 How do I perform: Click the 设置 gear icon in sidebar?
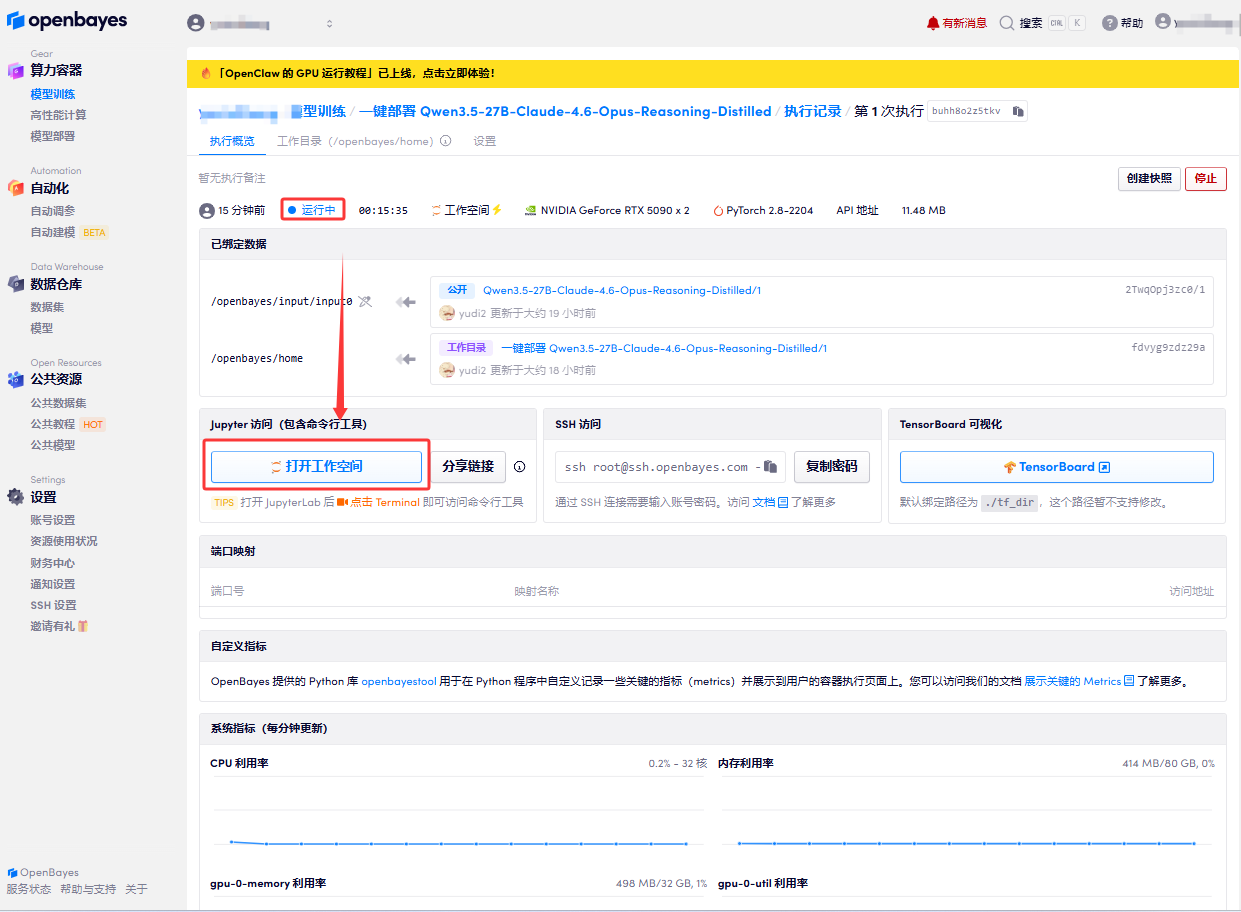16,497
